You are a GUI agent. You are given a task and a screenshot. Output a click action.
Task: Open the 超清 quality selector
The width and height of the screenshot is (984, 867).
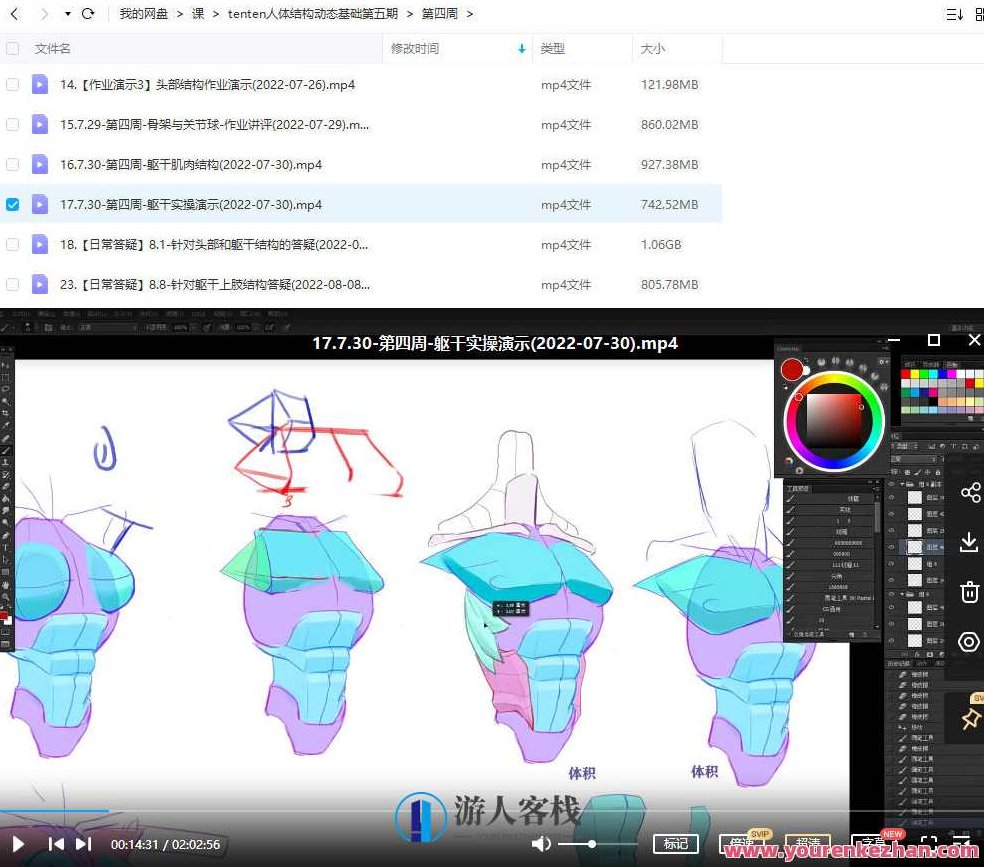(x=808, y=843)
